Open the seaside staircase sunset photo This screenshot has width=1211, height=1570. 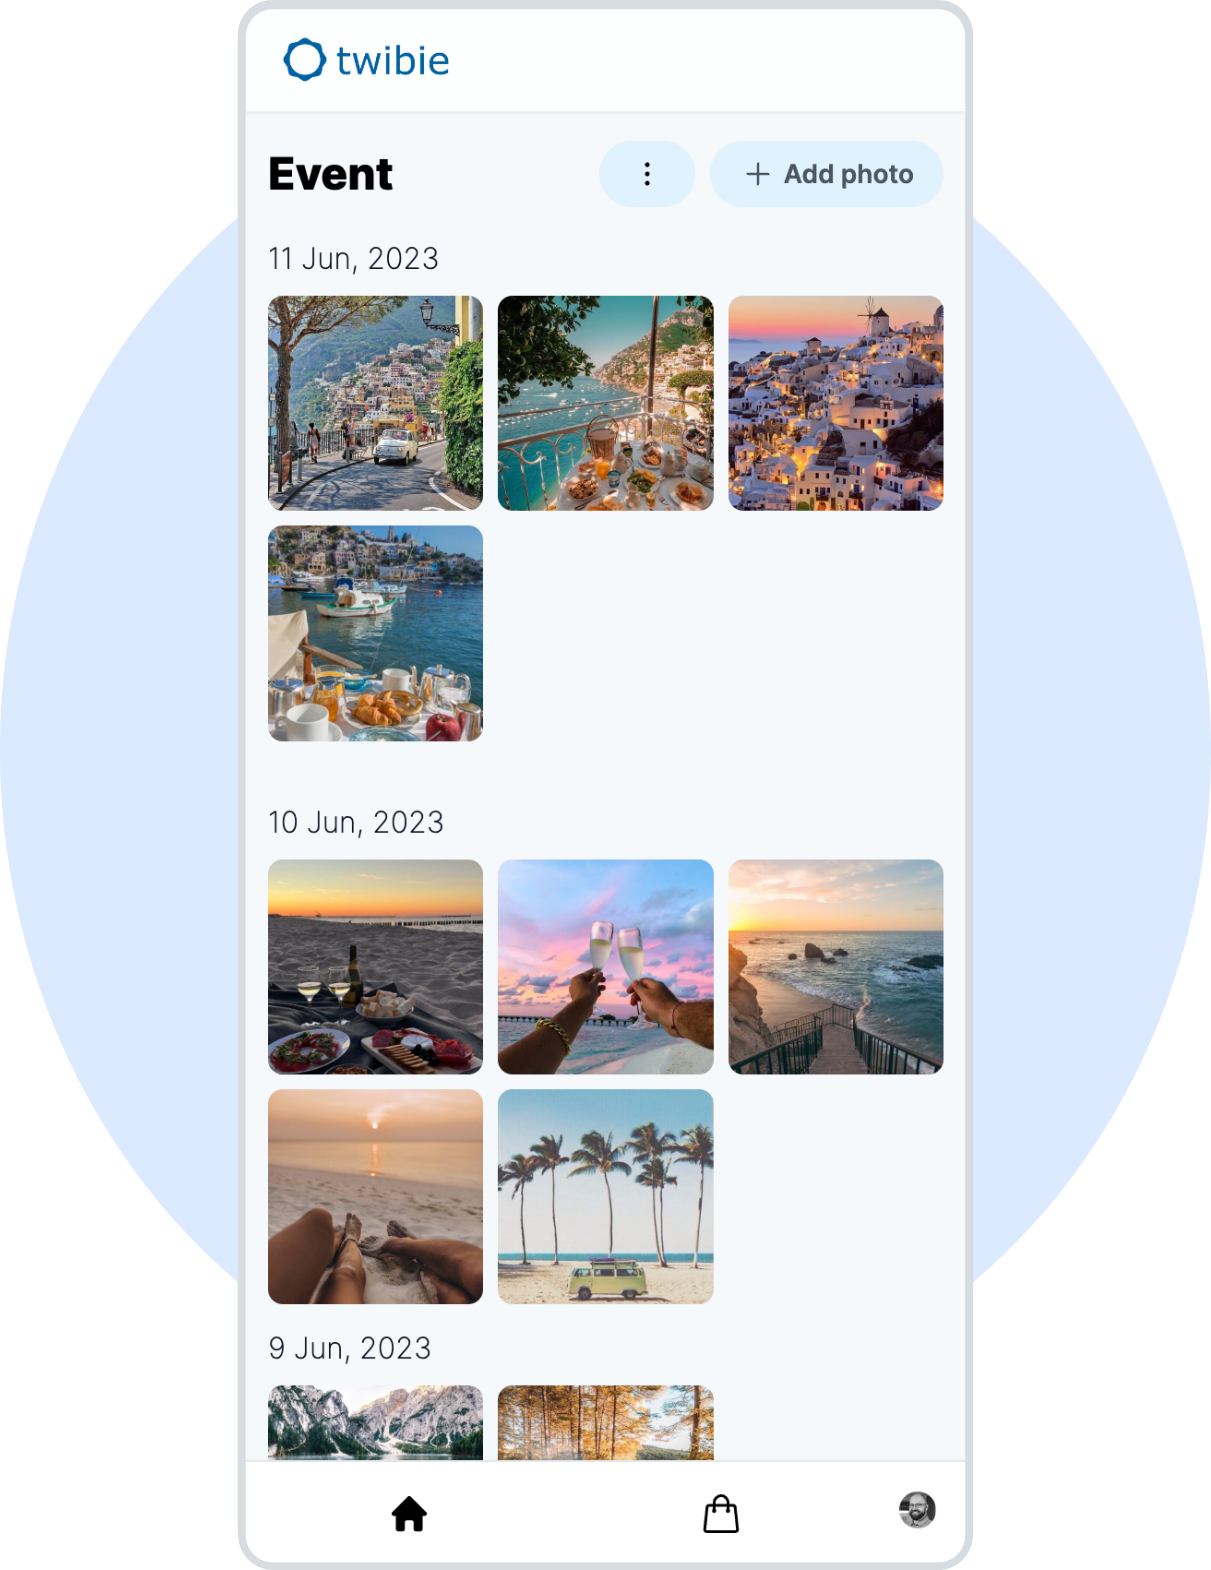coord(836,967)
